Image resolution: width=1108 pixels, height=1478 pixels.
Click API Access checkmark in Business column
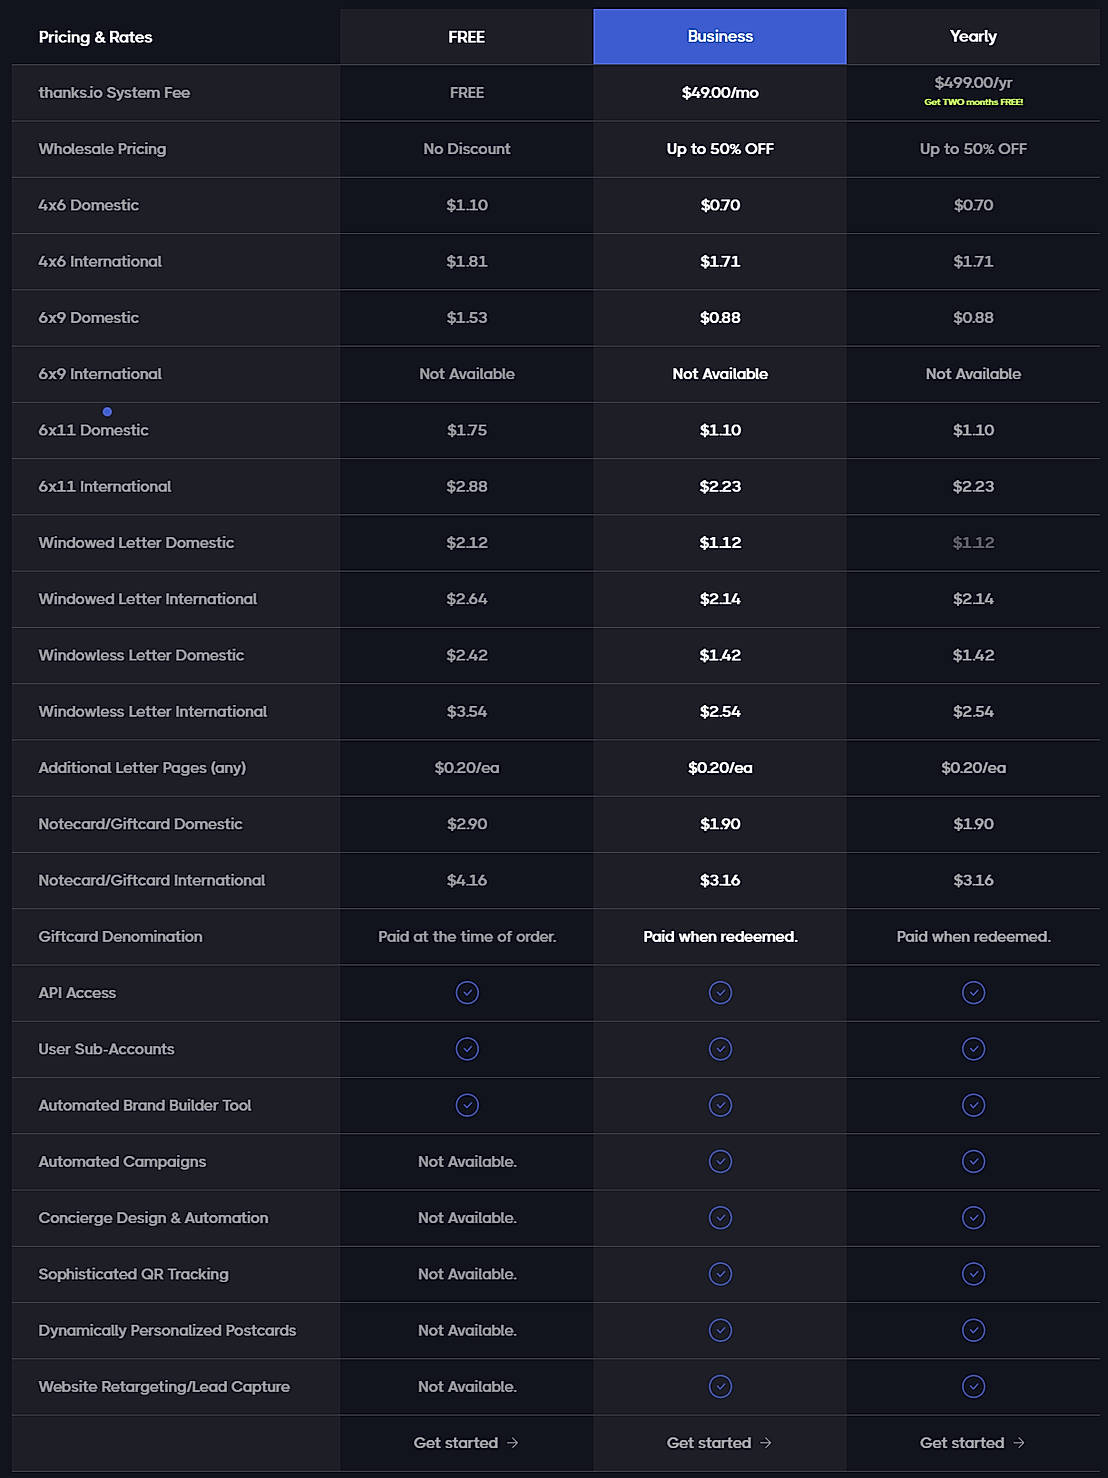[720, 993]
